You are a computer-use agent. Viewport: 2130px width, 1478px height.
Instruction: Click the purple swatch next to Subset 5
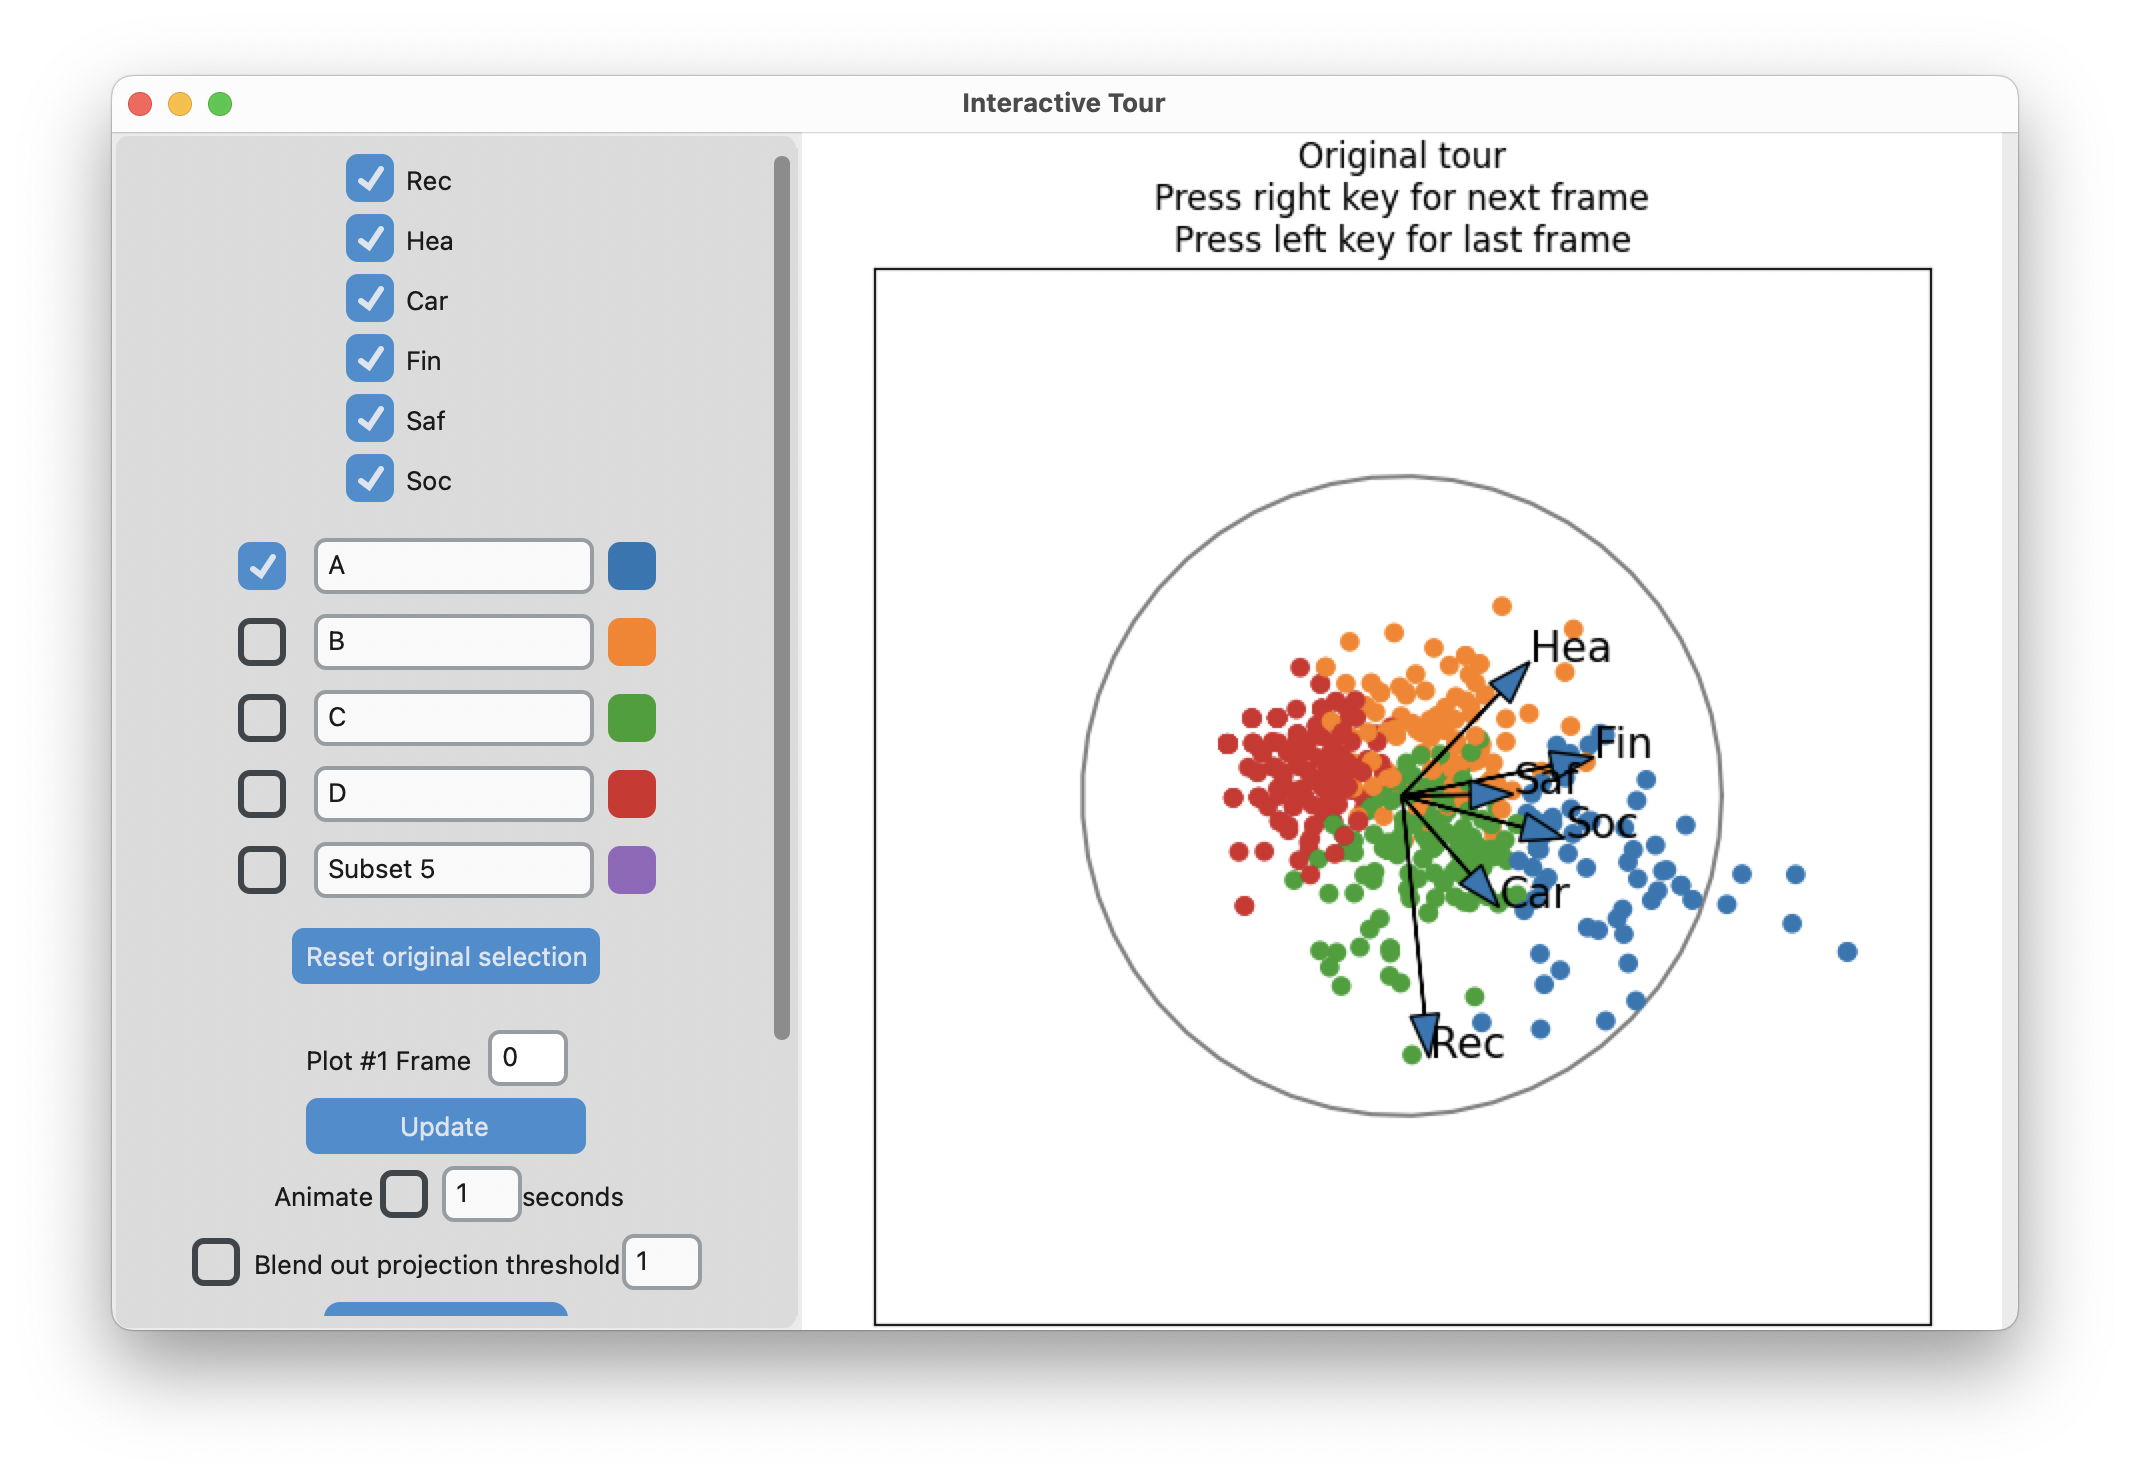[x=631, y=869]
